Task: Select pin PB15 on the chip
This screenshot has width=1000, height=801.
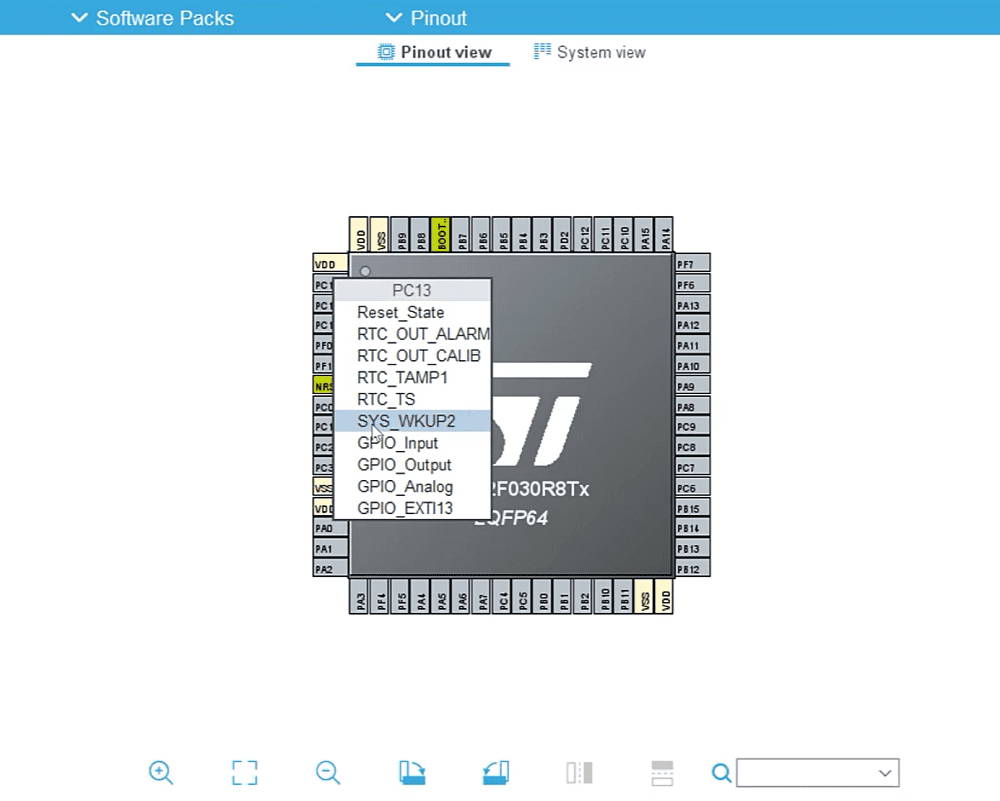Action: coord(693,508)
